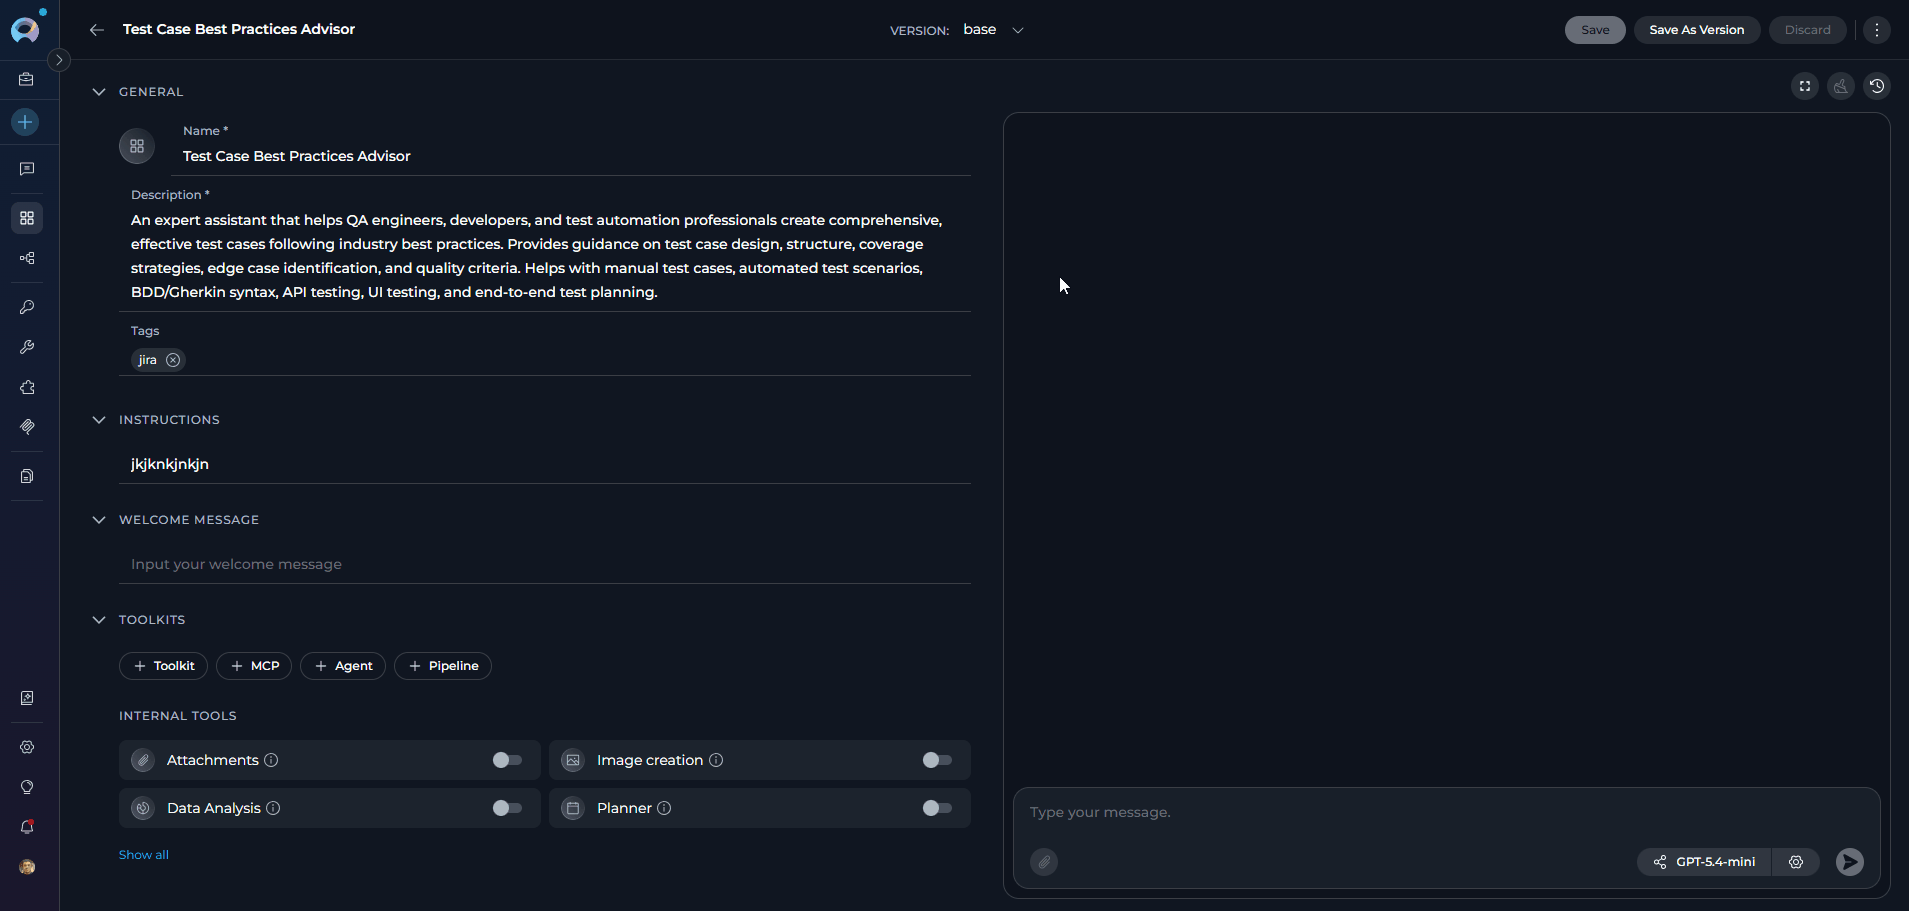The height and width of the screenshot is (911, 1909).
Task: Open the sparkle note icon in lower sidebar
Action: click(x=27, y=698)
